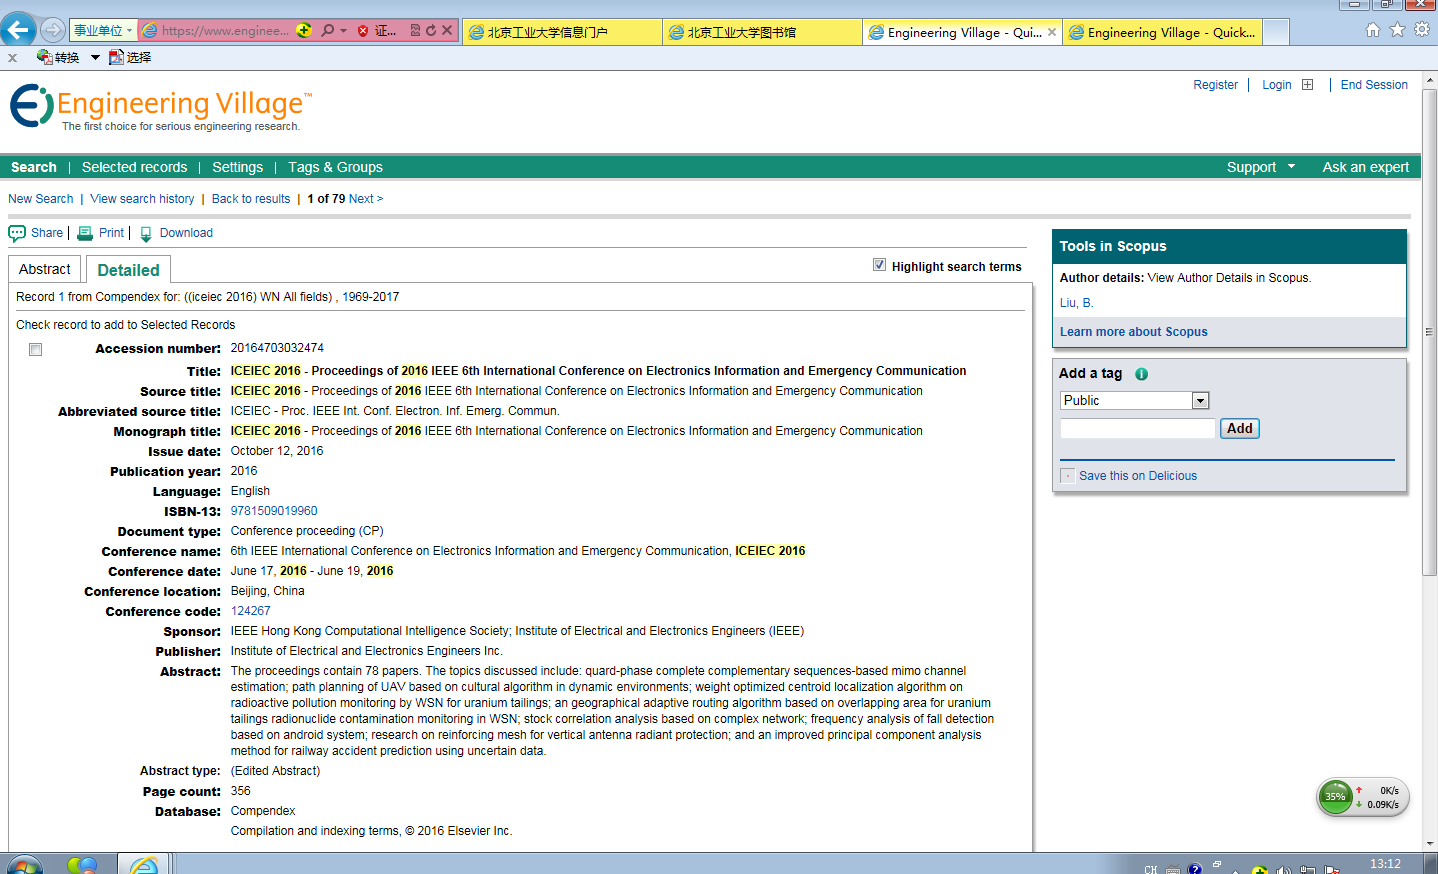Click Save this on Delicious
Image resolution: width=1438 pixels, height=874 pixels.
coord(1137,476)
